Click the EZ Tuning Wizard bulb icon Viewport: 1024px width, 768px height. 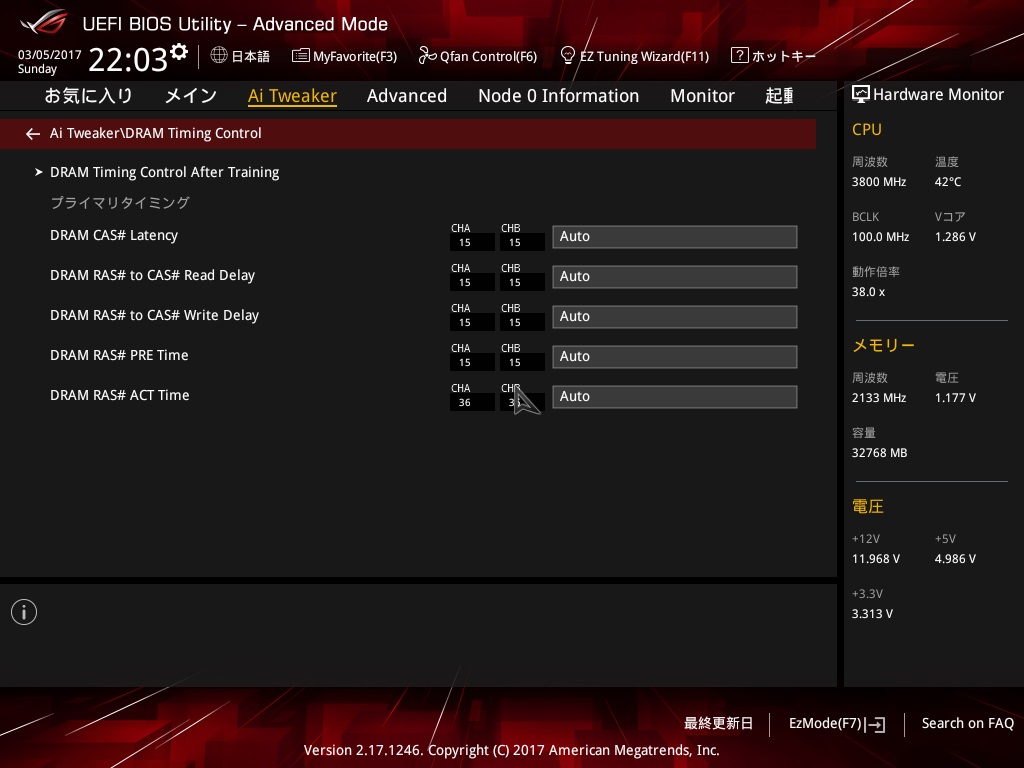click(x=568, y=55)
